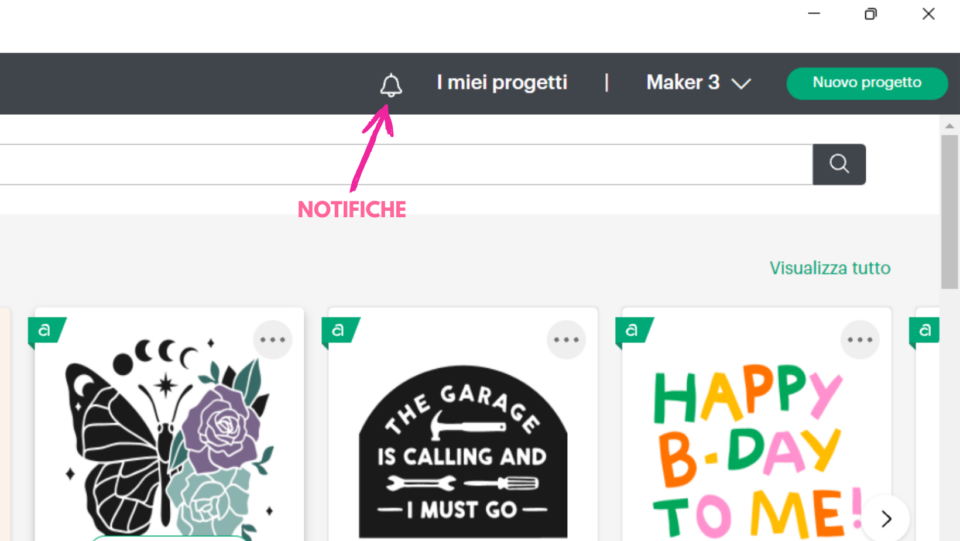Click the scrollbar up arrow
Screen dimensions: 960x541
(950, 125)
